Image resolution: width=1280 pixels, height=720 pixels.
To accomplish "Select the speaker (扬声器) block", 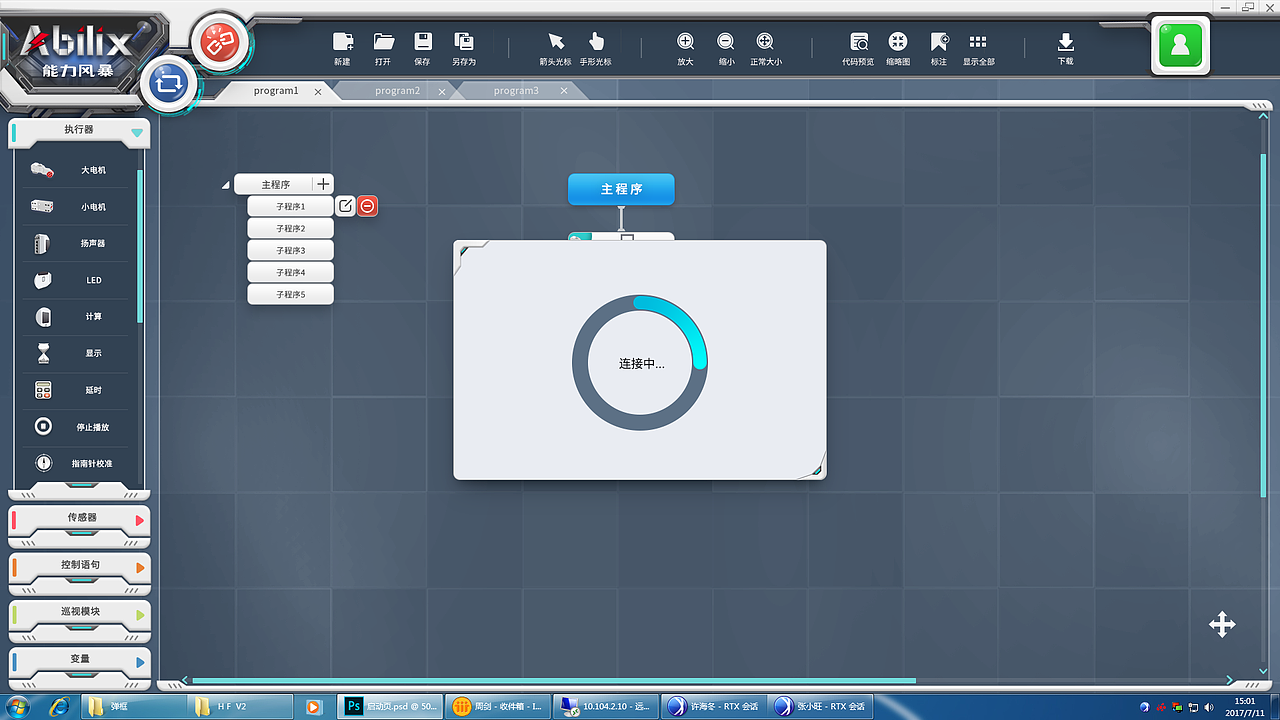I will point(78,243).
